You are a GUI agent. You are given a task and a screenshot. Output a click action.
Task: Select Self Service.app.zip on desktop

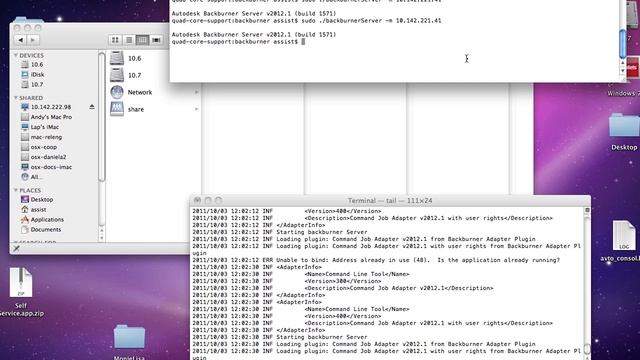21,293
